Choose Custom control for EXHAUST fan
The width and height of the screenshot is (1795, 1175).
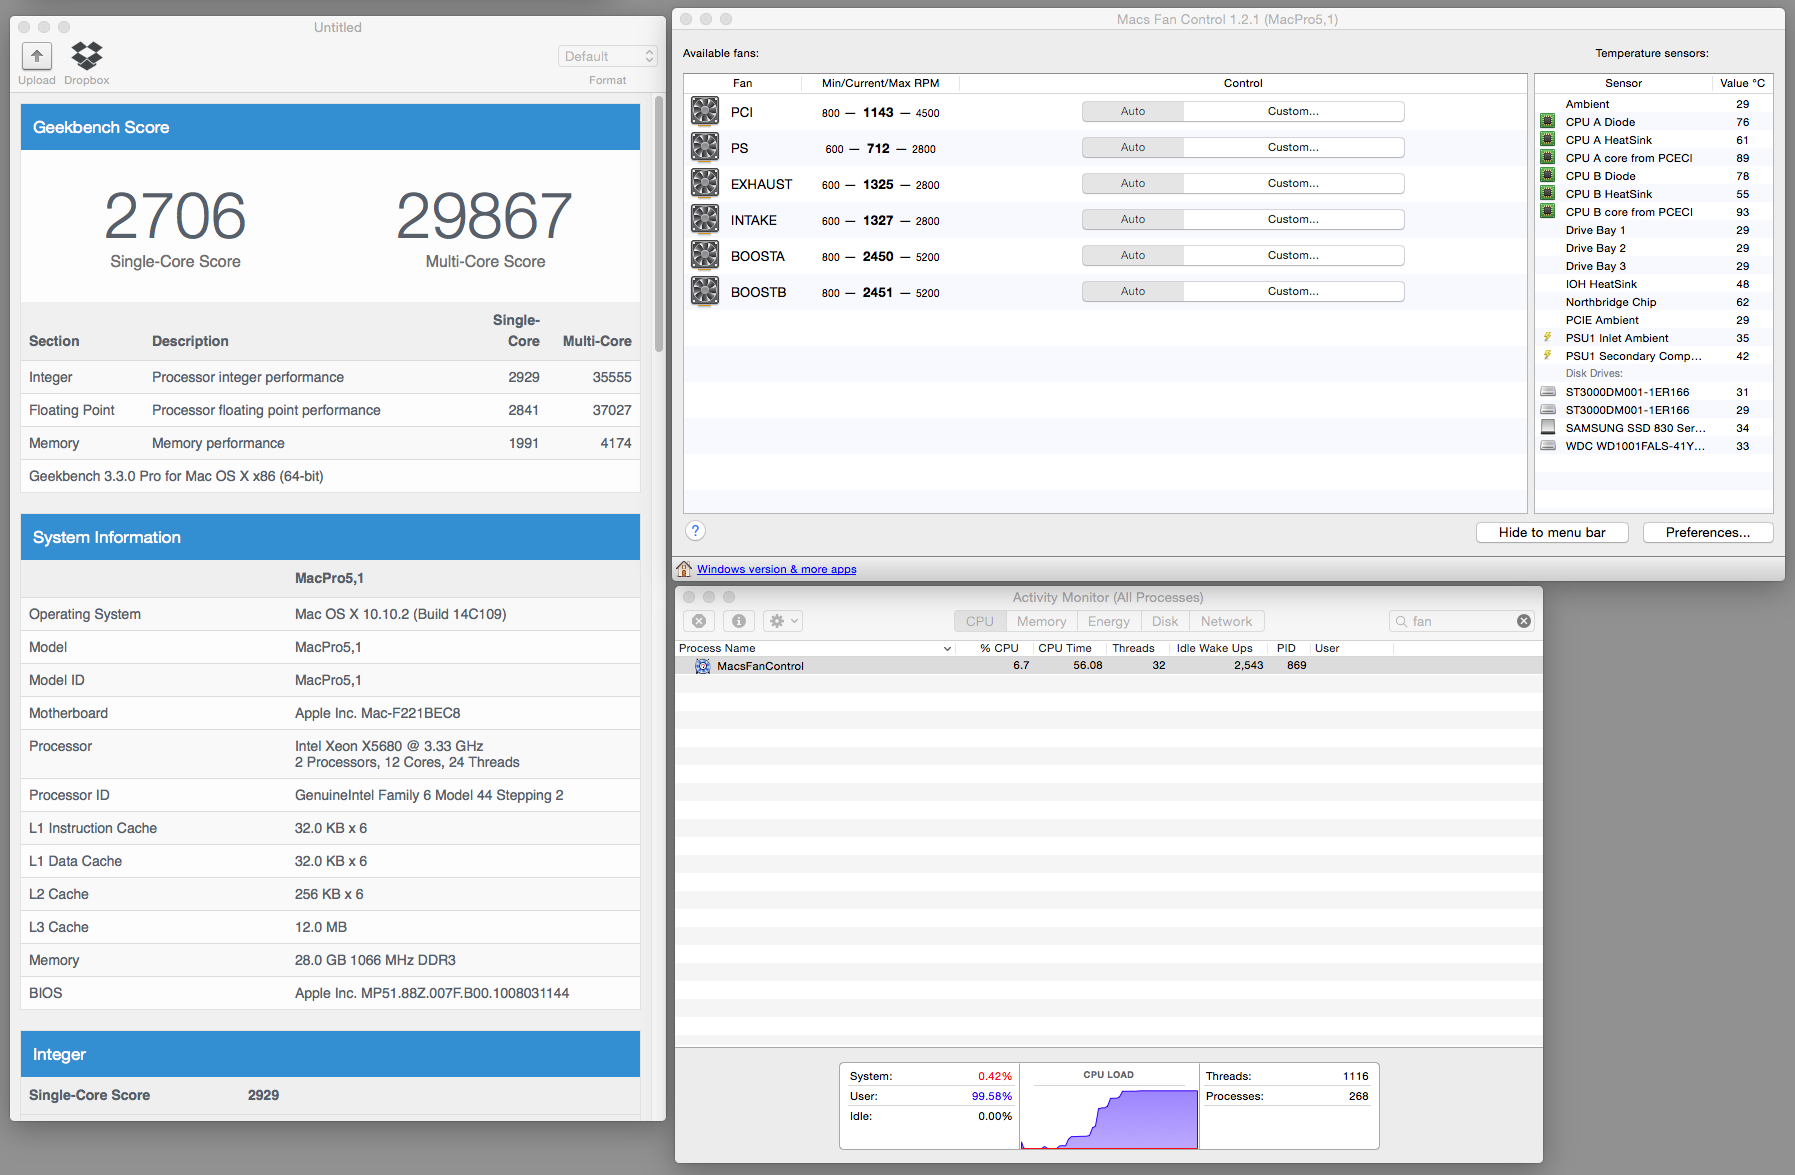1294,183
